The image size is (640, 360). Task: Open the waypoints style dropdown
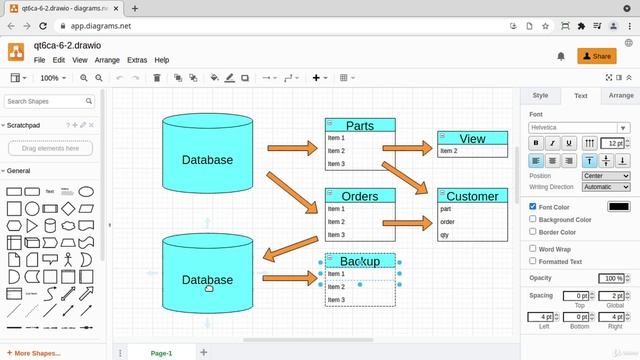click(x=291, y=78)
